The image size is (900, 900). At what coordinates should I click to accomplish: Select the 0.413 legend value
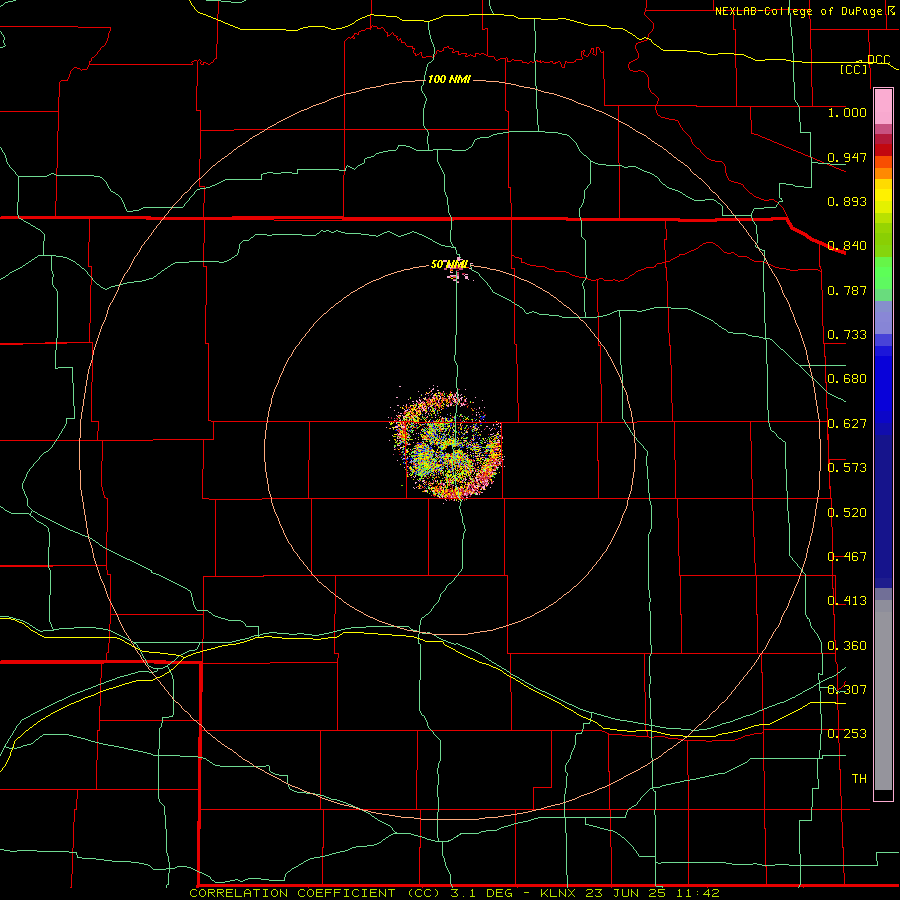(x=847, y=601)
